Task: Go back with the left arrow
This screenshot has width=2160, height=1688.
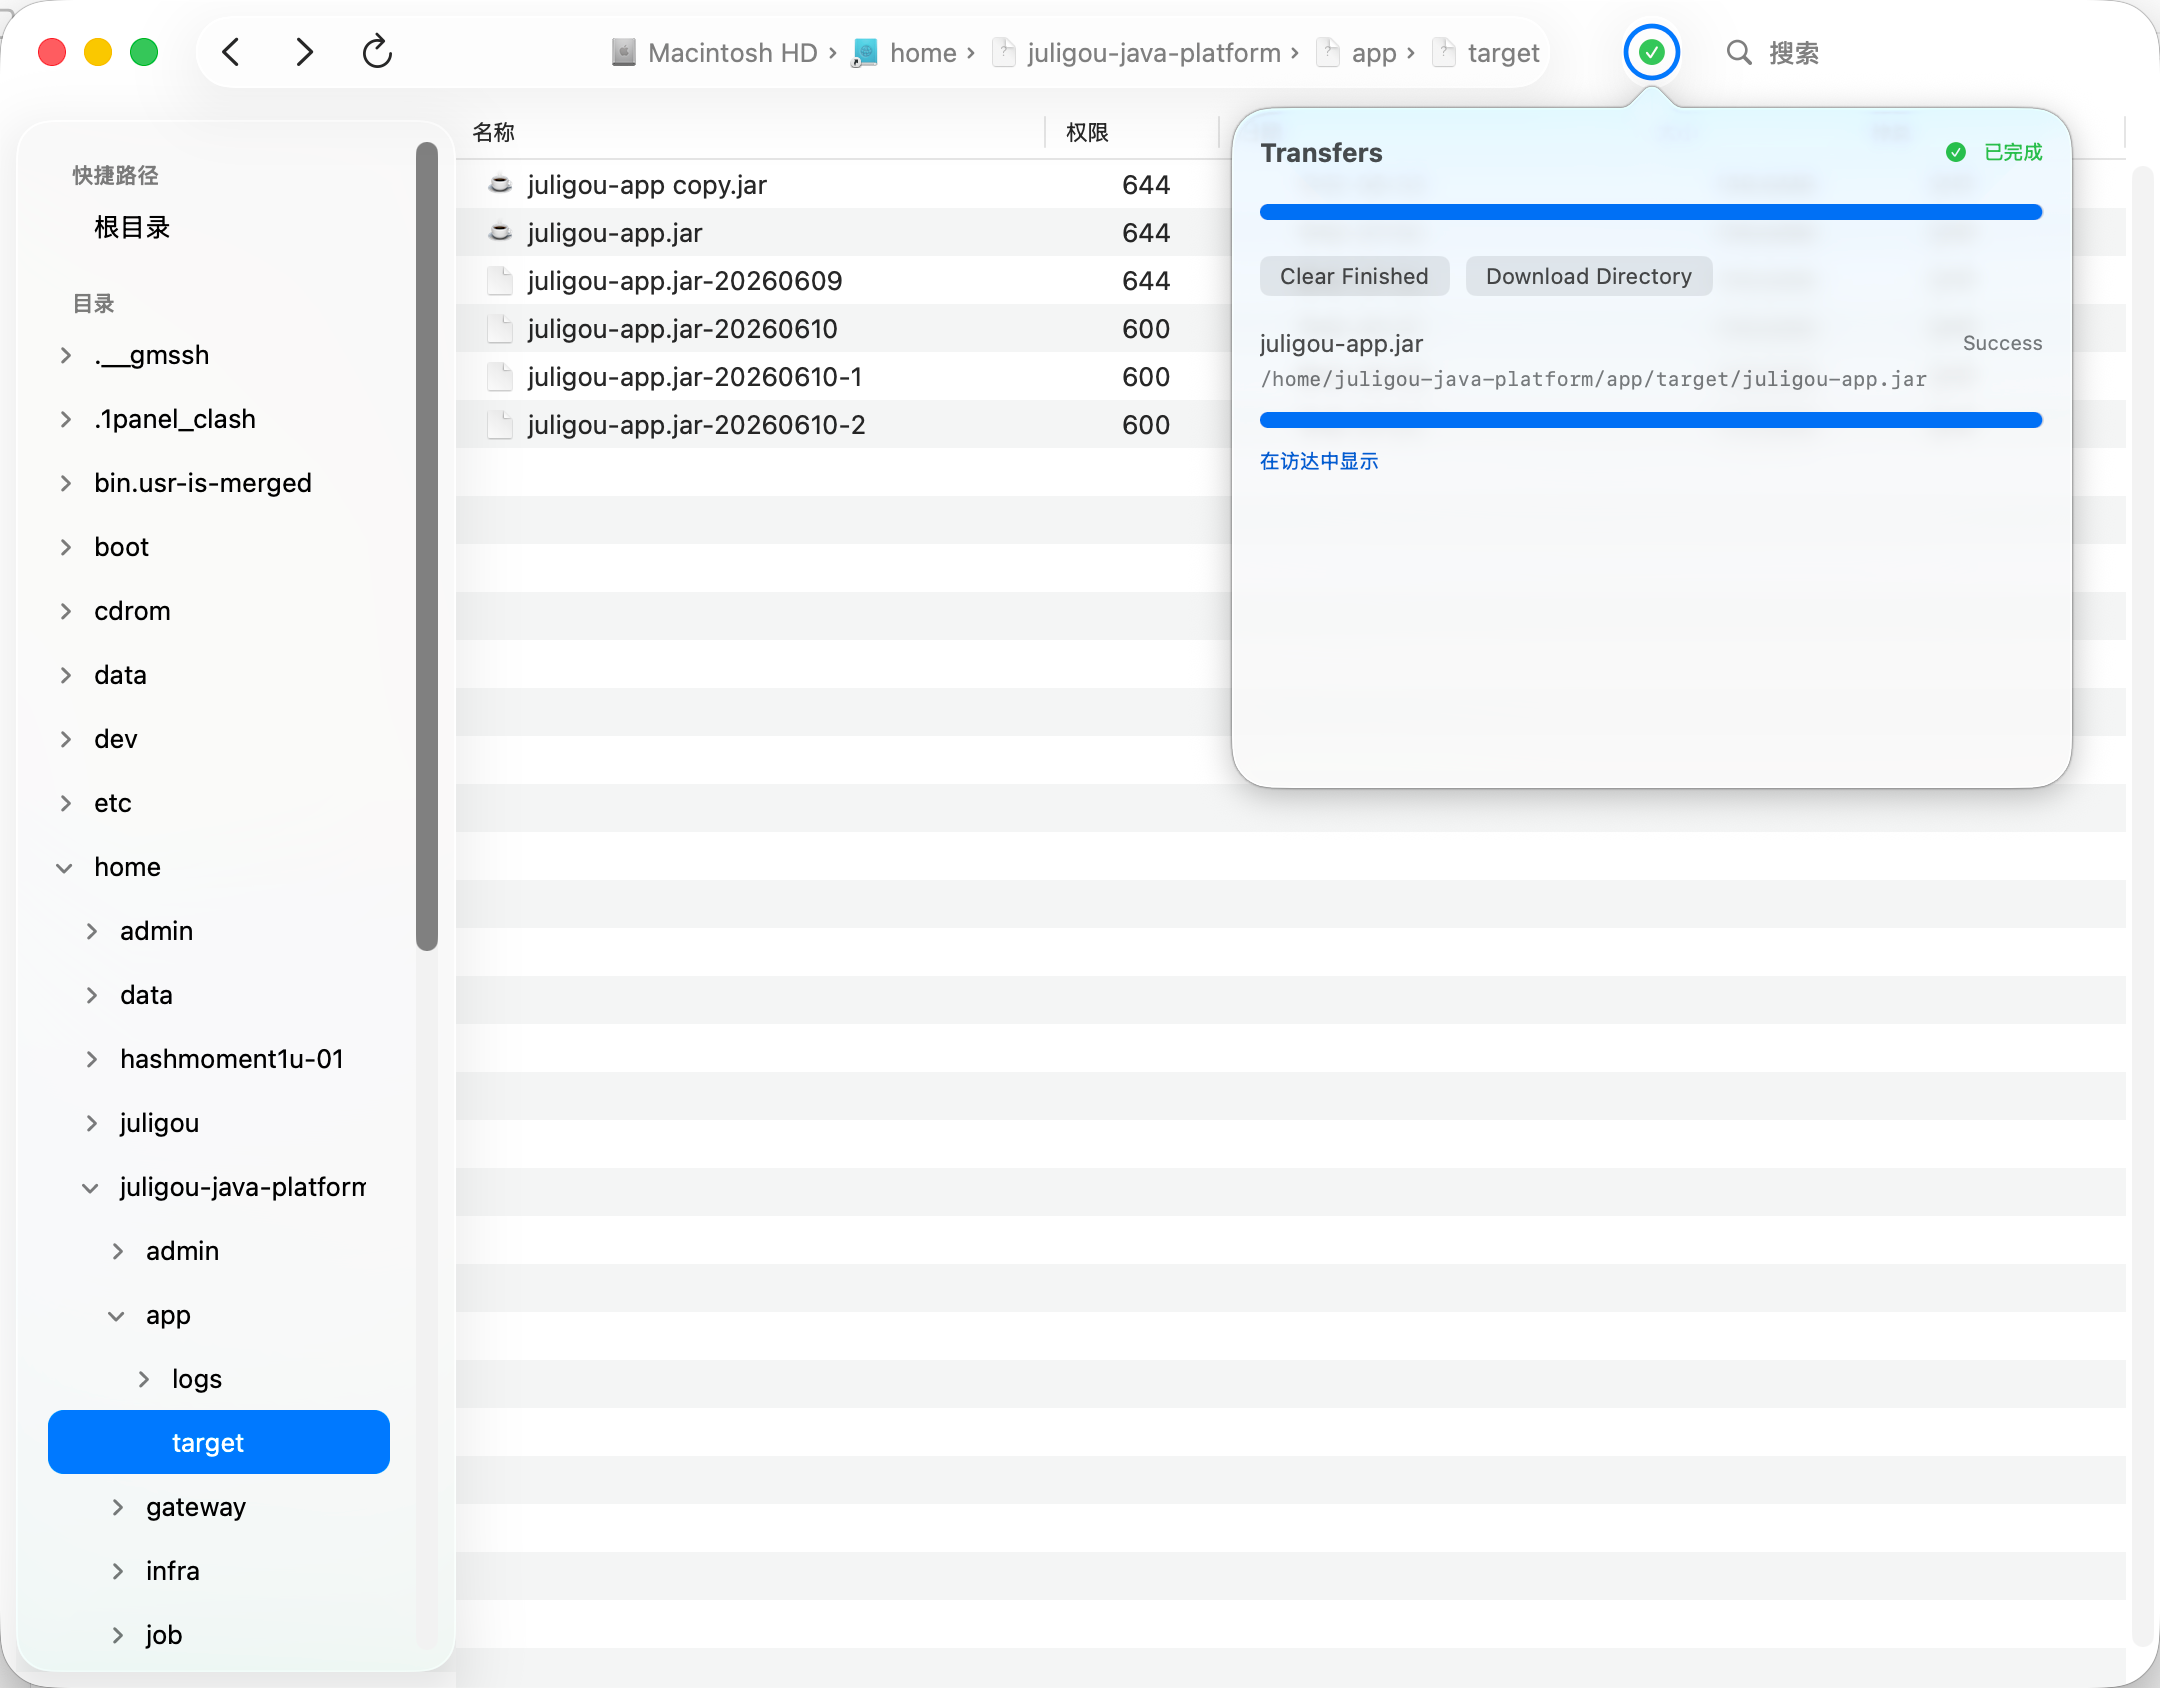Action: pyautogui.click(x=231, y=52)
